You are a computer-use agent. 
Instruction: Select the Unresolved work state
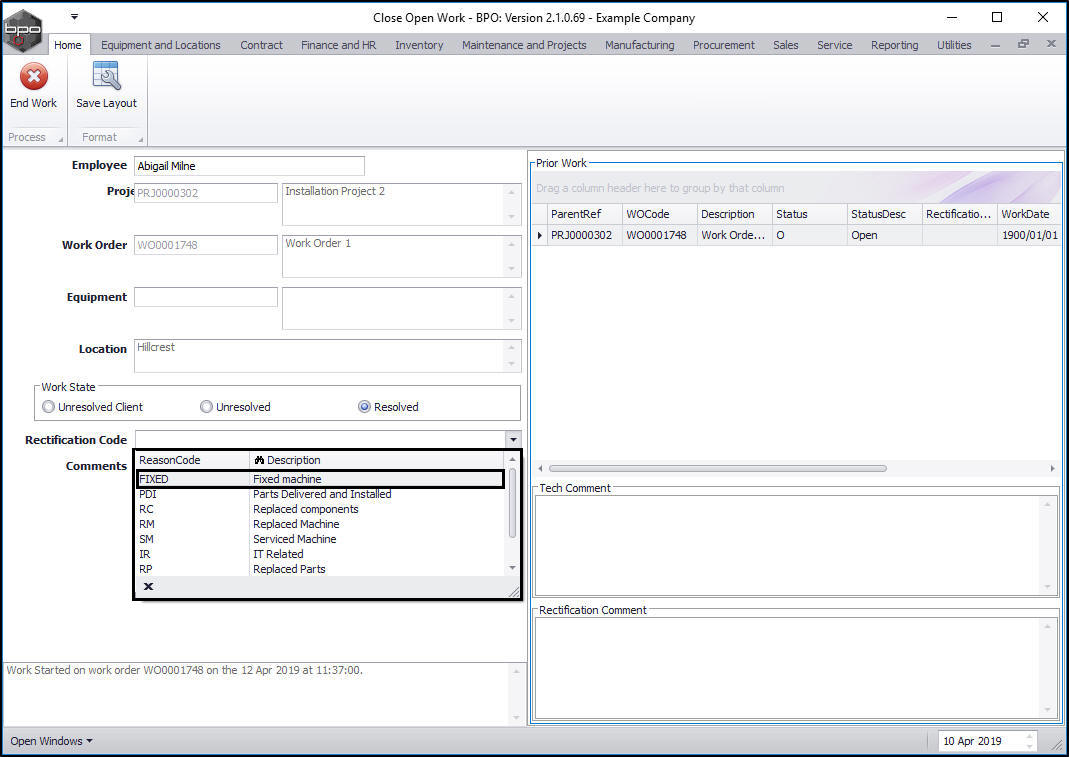tap(207, 407)
